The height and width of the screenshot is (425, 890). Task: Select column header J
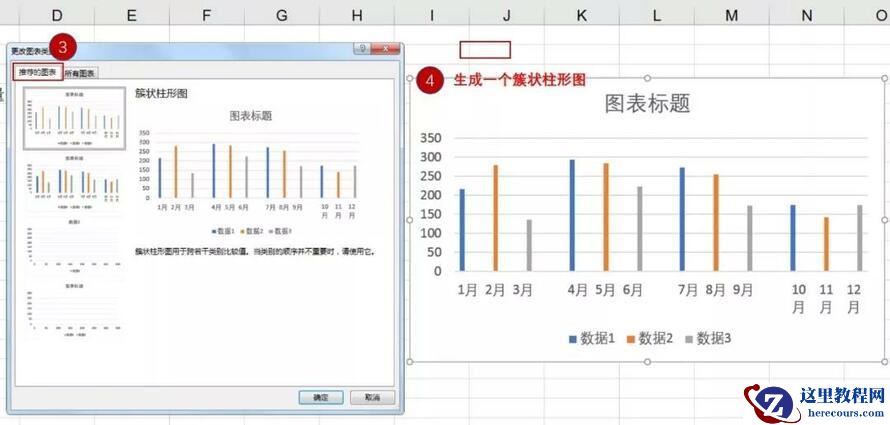point(506,15)
